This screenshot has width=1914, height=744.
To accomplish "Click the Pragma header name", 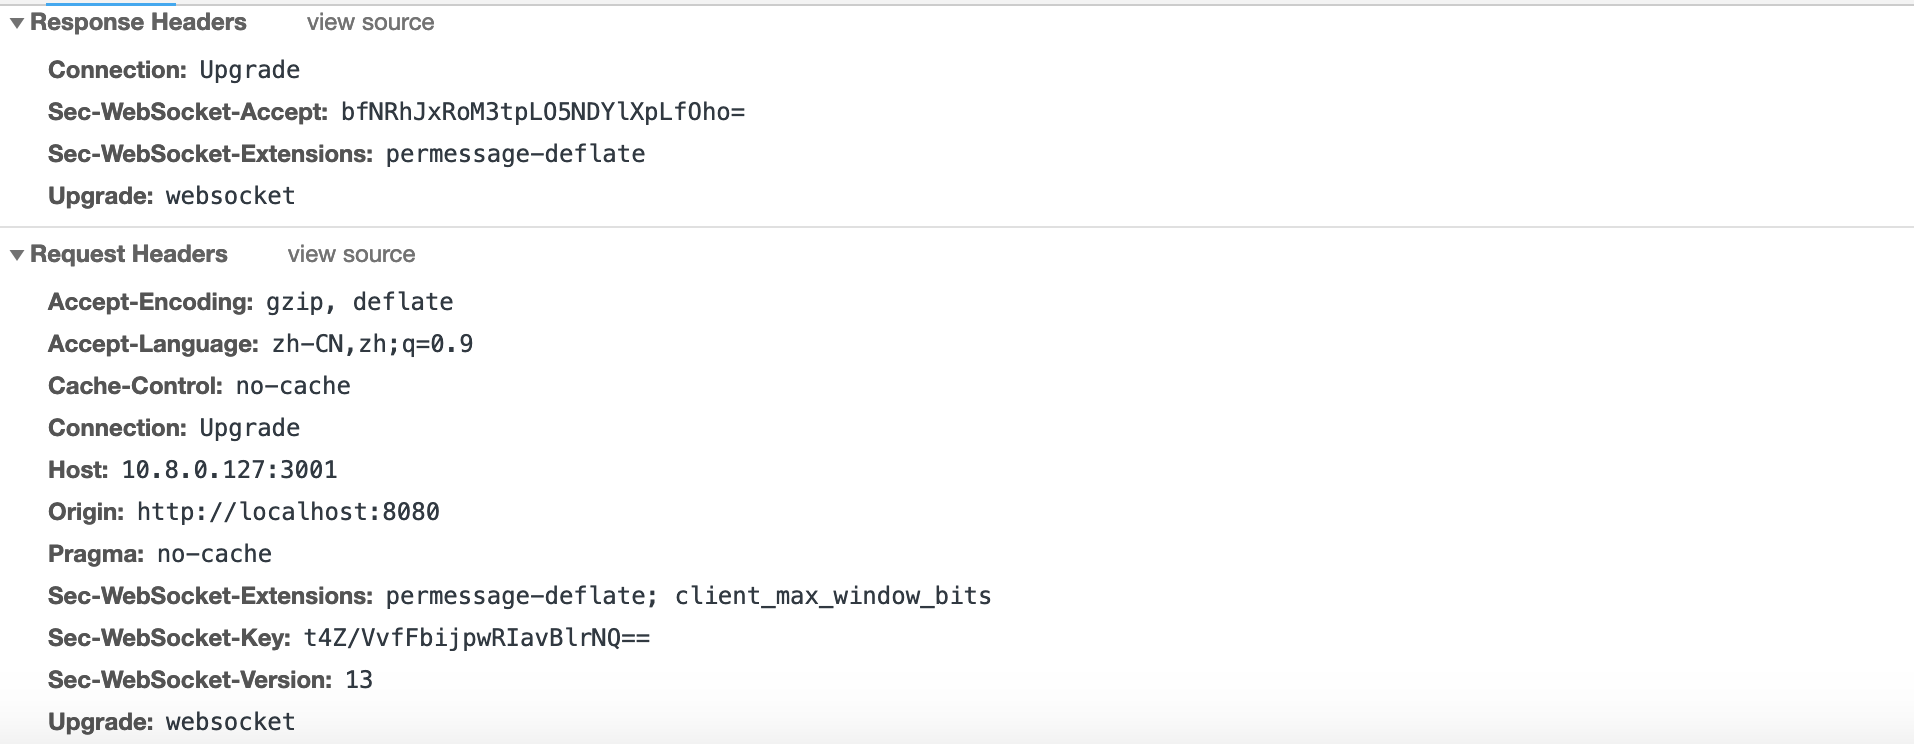I will tap(96, 554).
